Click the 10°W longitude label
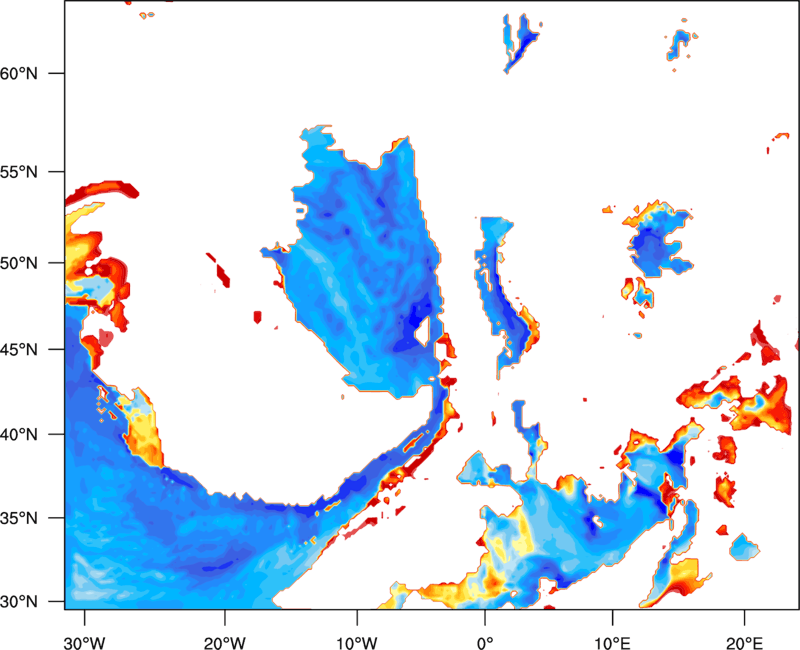 point(357,643)
